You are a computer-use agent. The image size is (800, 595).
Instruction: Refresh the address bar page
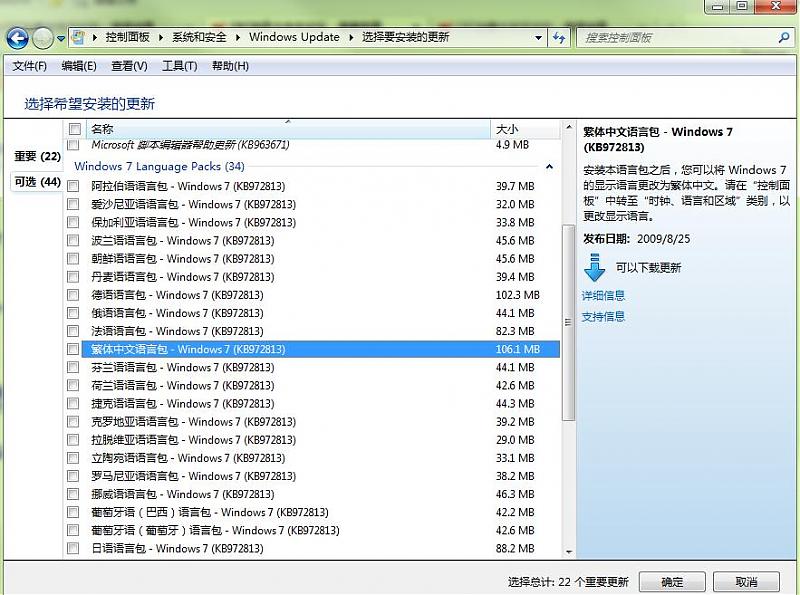pyautogui.click(x=559, y=37)
